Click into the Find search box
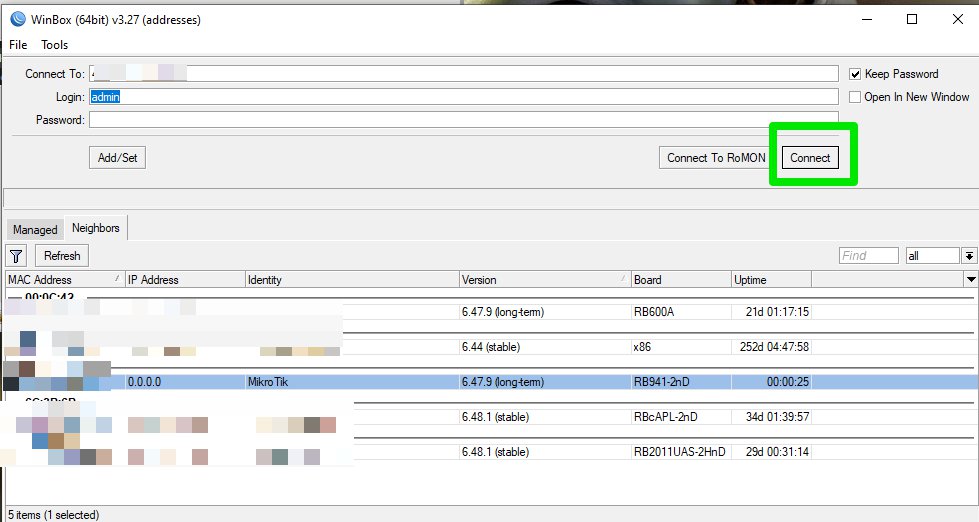The height and width of the screenshot is (522, 979). pyautogui.click(x=868, y=256)
